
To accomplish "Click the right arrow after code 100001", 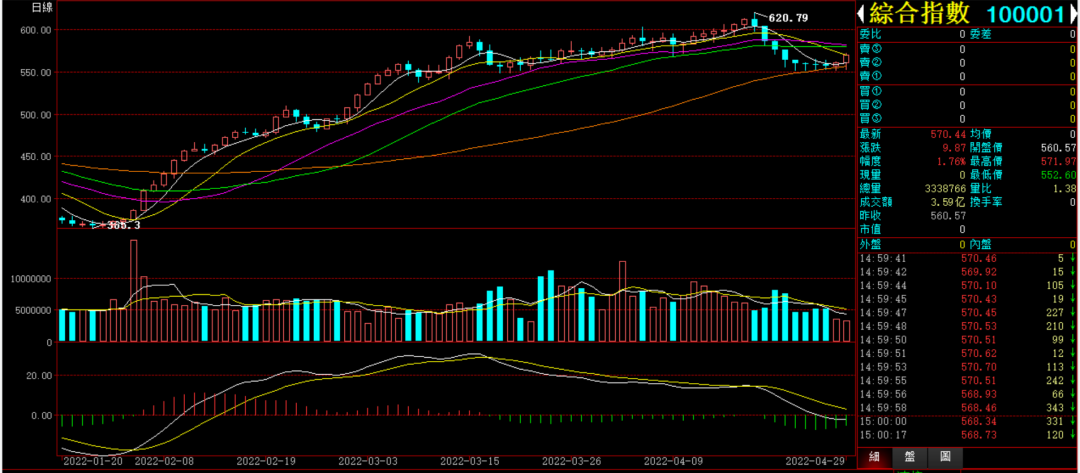I will (1074, 13).
